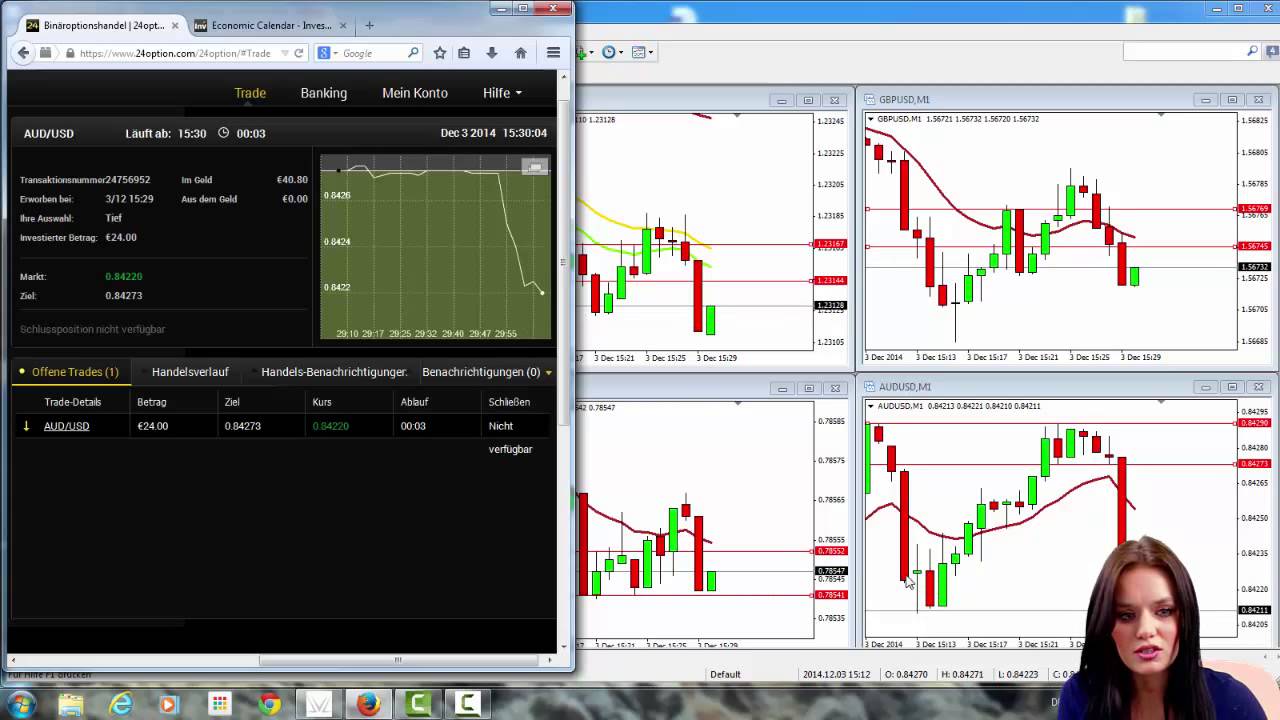
Task: Click the Firefox address bar URL
Action: point(175,53)
